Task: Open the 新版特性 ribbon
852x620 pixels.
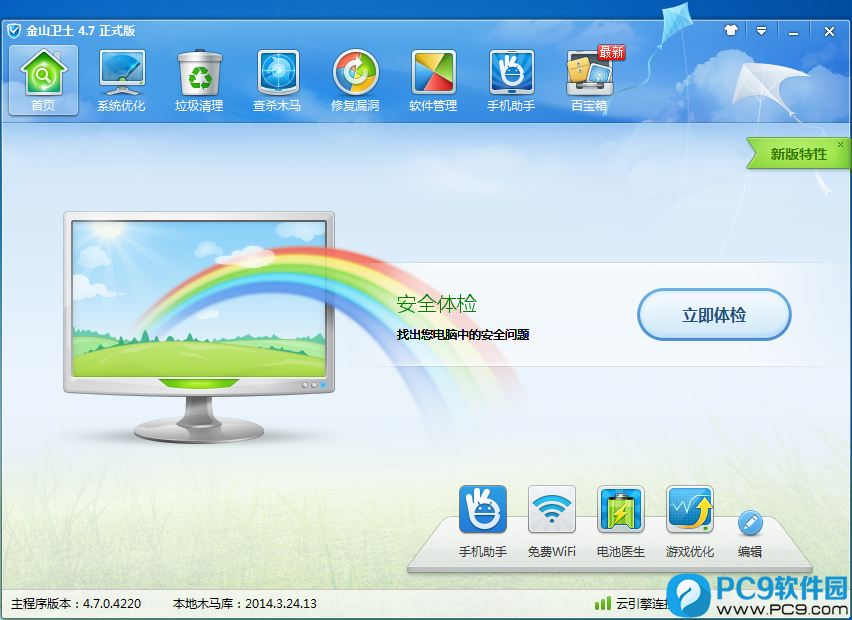Action: [798, 154]
